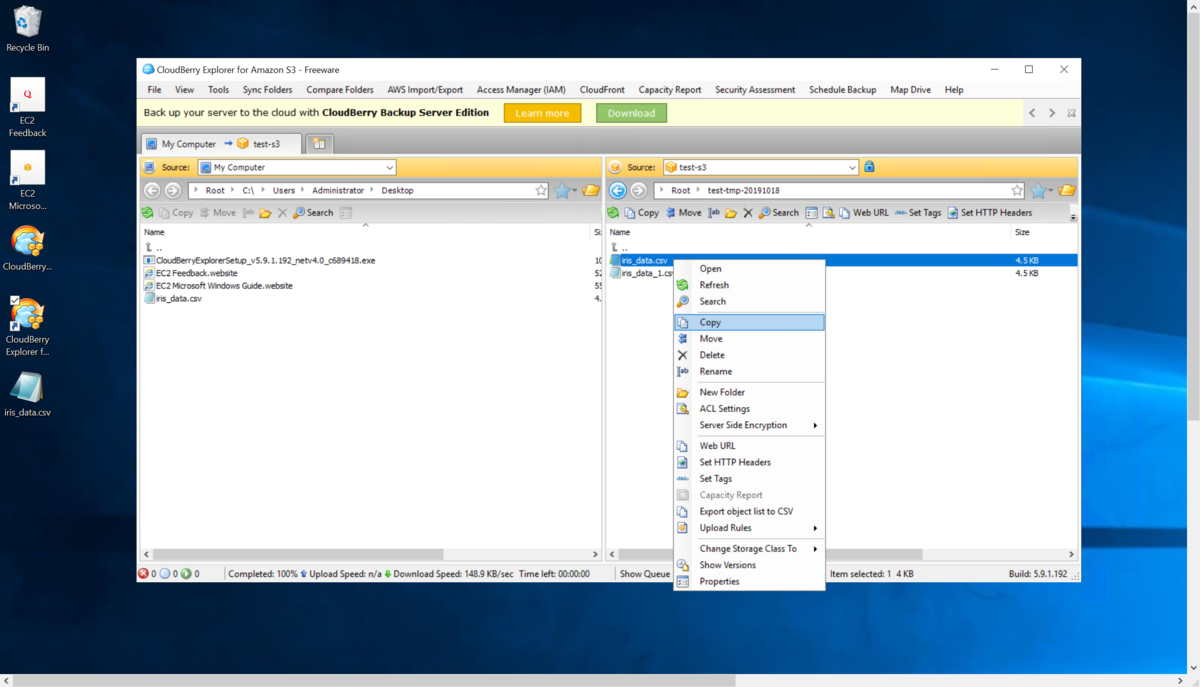Click the yellow Learn more button
Viewport: 1200px width, 687px height.
pyautogui.click(x=542, y=113)
